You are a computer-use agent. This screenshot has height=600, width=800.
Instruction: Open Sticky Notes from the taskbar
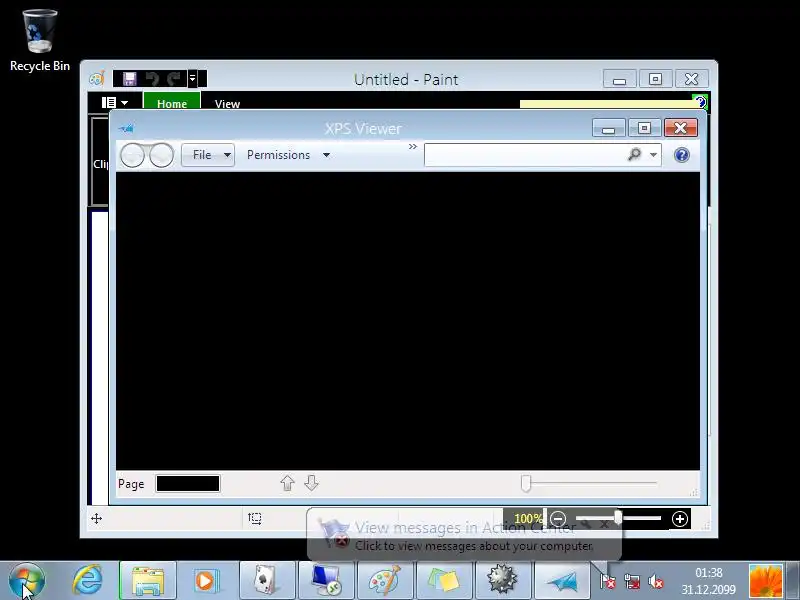444,581
